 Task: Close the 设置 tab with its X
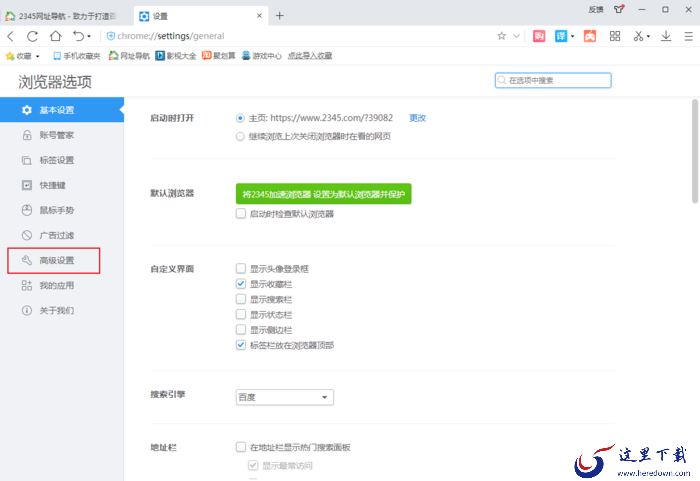(259, 16)
